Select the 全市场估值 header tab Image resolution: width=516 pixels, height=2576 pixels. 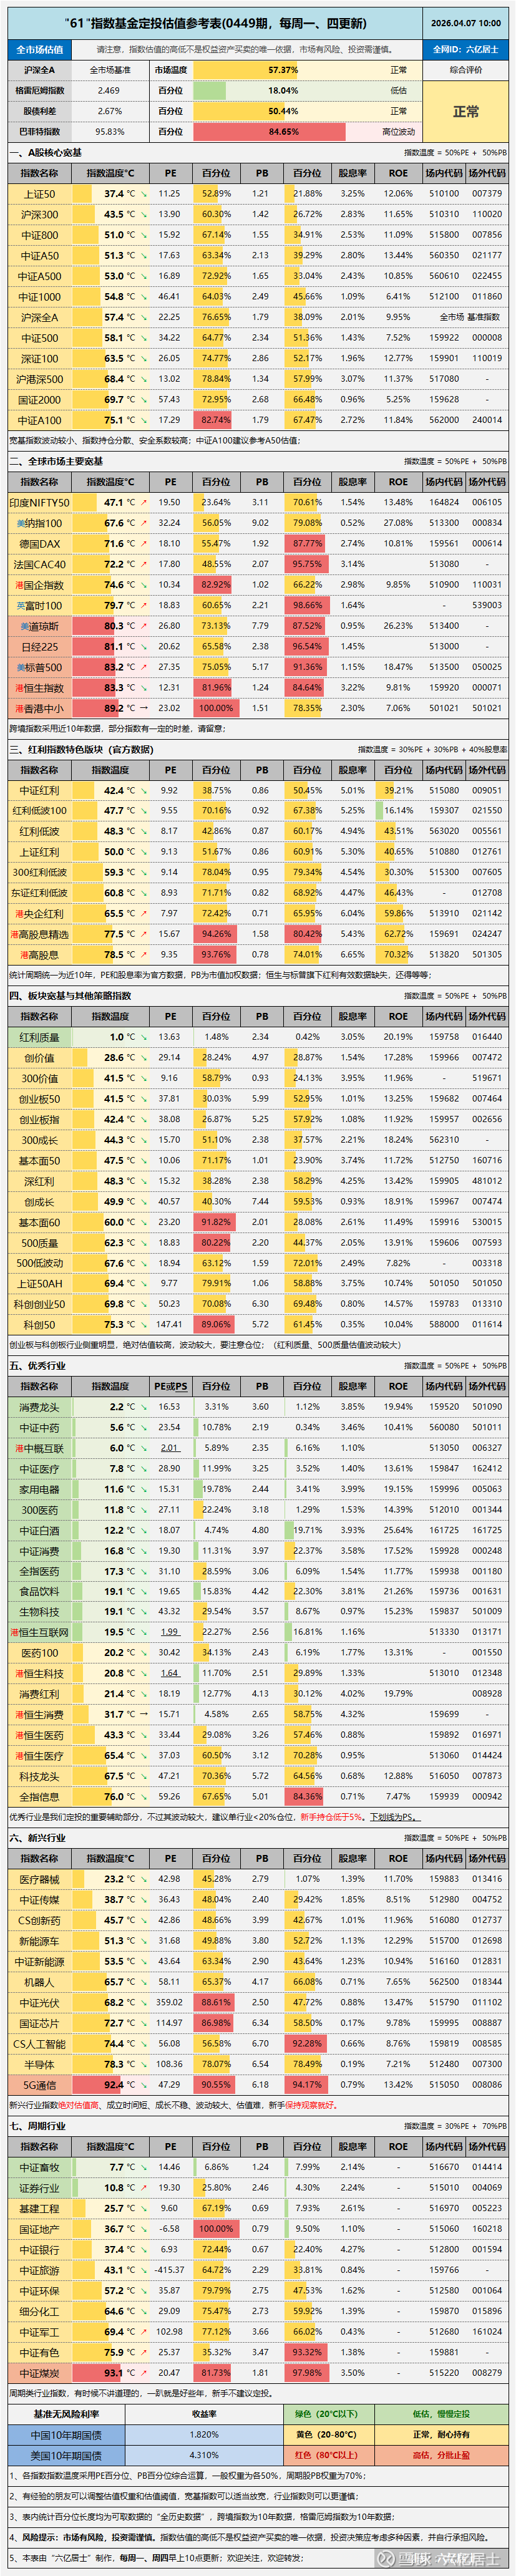coord(40,49)
